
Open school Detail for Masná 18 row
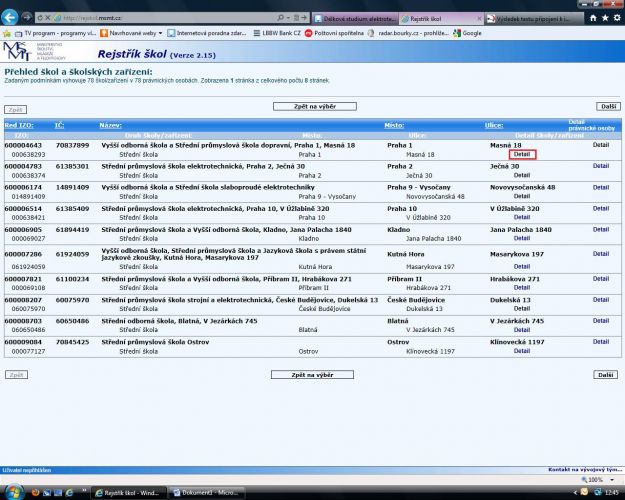pyautogui.click(x=522, y=154)
